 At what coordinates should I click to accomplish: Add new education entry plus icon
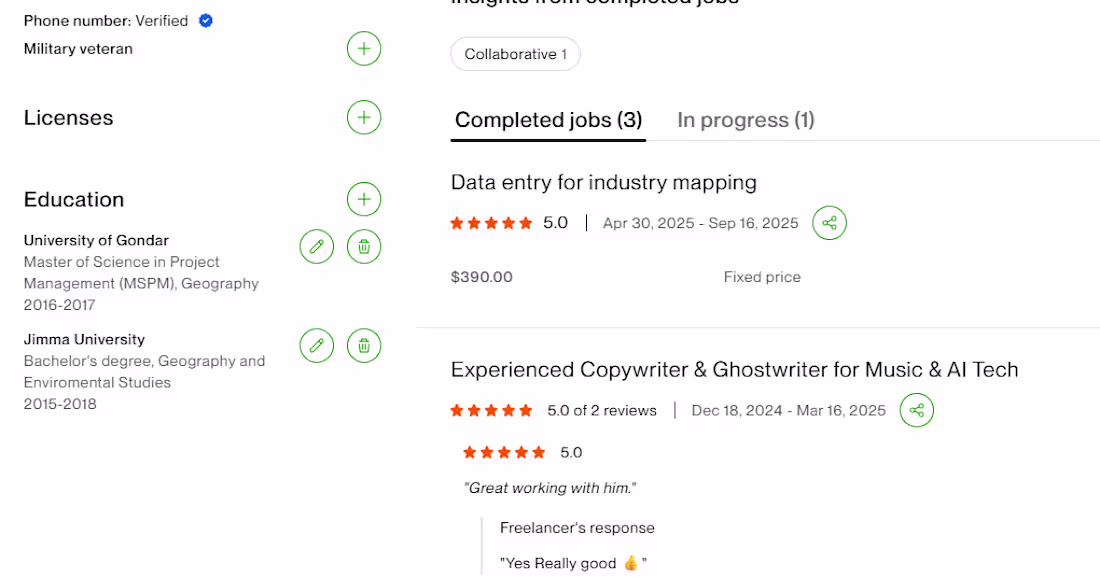pos(363,199)
